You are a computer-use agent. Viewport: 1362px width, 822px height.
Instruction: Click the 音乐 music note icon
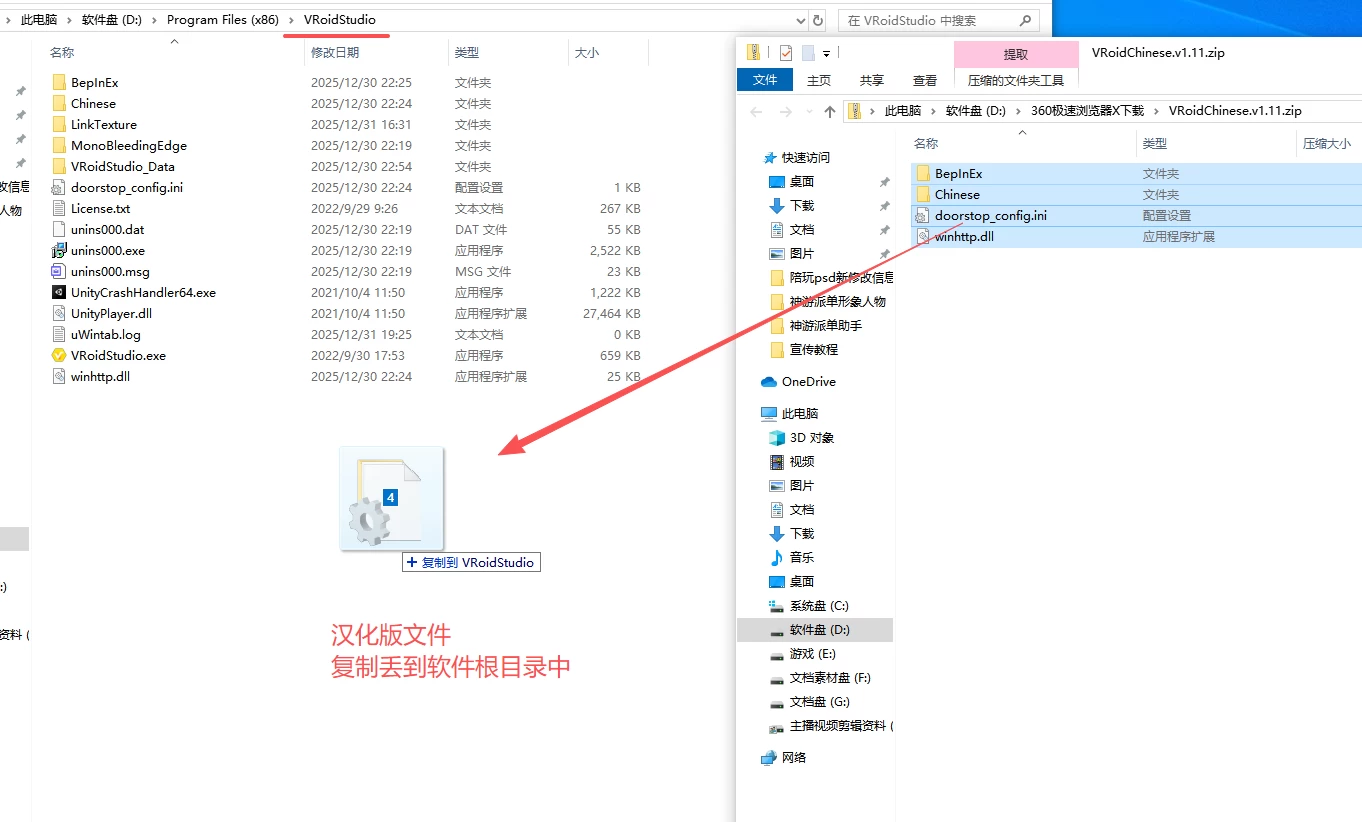coord(777,558)
